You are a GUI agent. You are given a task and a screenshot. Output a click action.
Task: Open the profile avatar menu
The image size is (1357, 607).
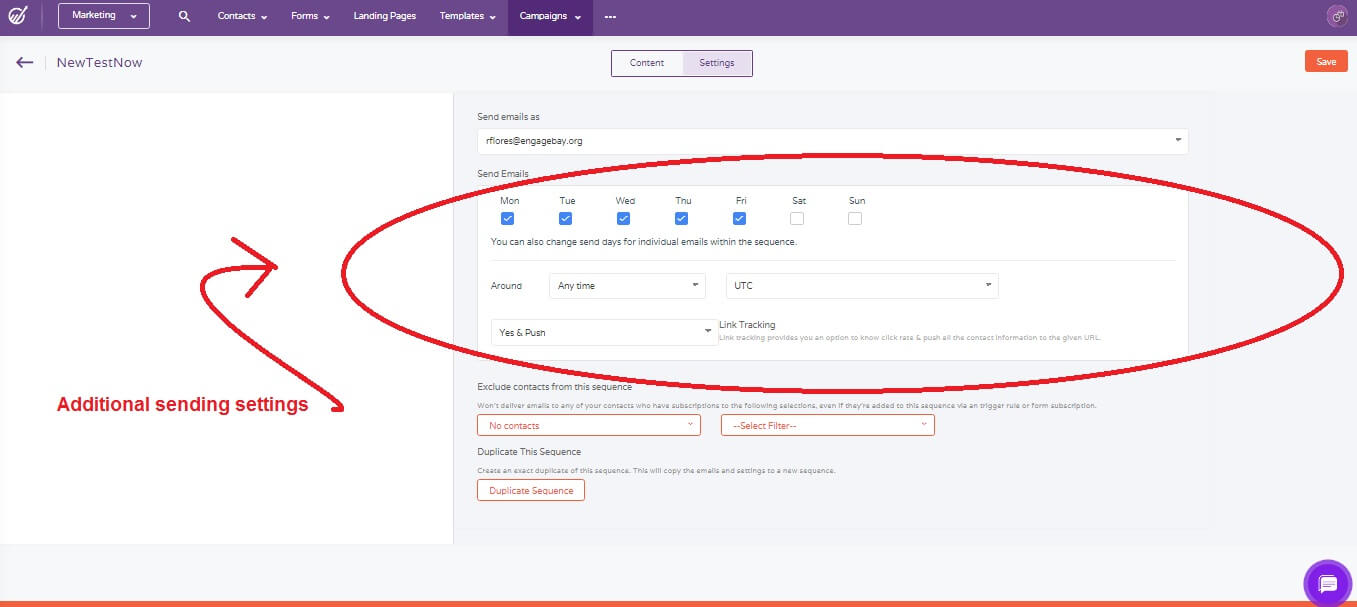(x=1336, y=16)
